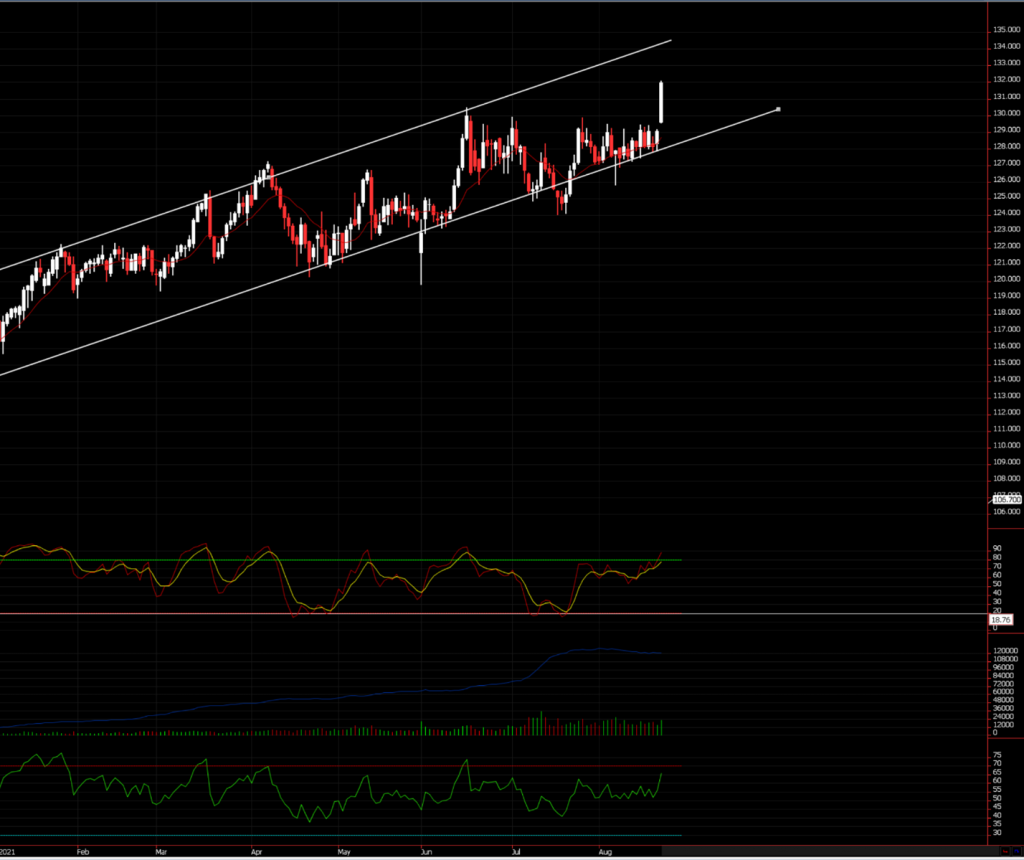Click the 18.76 stochastic value label
Image resolution: width=1024 pixels, height=860 pixels.
(x=1000, y=620)
